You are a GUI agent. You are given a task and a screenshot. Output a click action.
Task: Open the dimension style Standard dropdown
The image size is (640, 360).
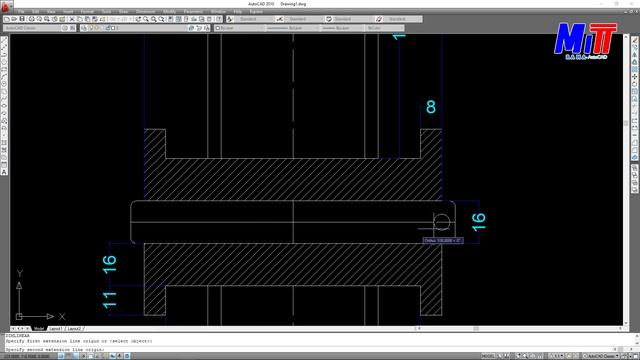point(303,19)
